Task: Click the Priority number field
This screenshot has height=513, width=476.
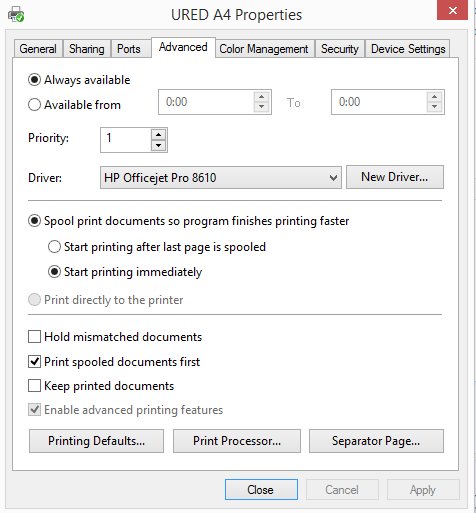Action: (x=126, y=140)
